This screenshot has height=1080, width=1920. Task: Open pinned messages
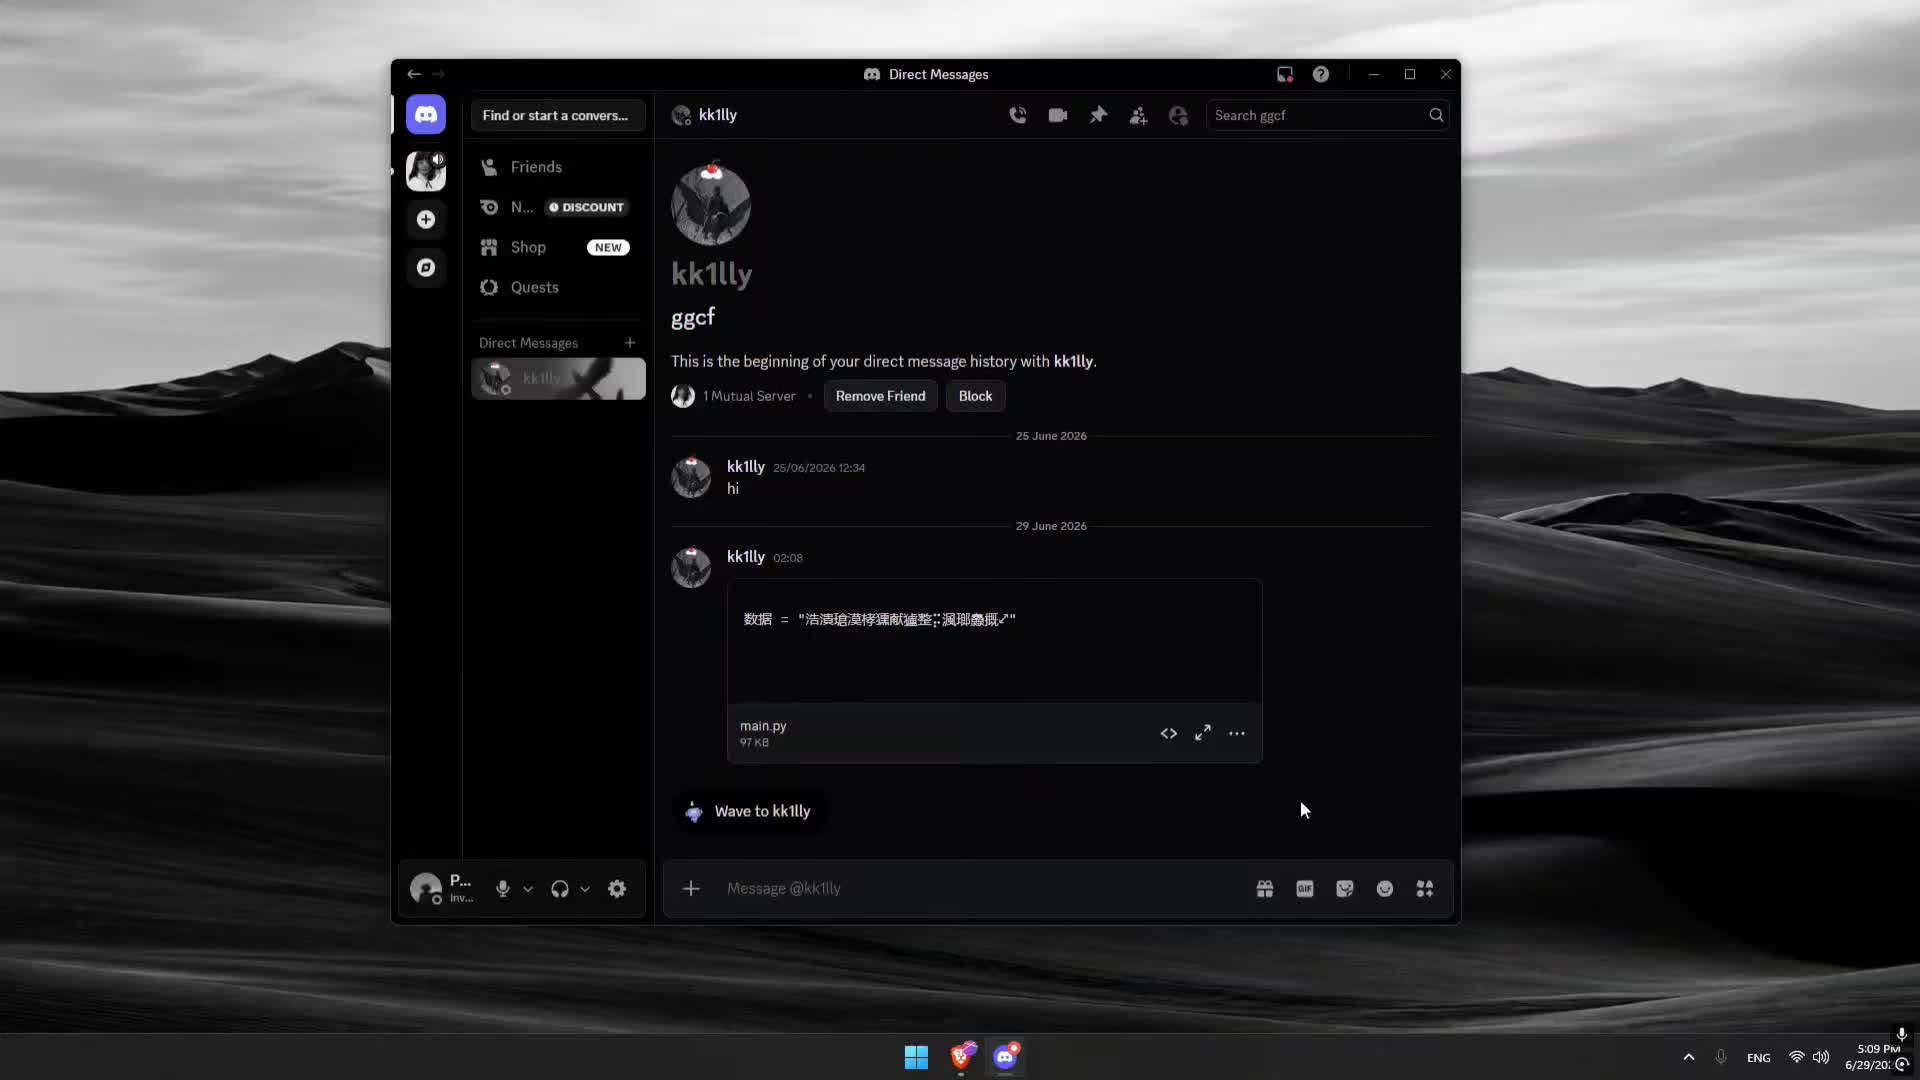click(x=1098, y=115)
